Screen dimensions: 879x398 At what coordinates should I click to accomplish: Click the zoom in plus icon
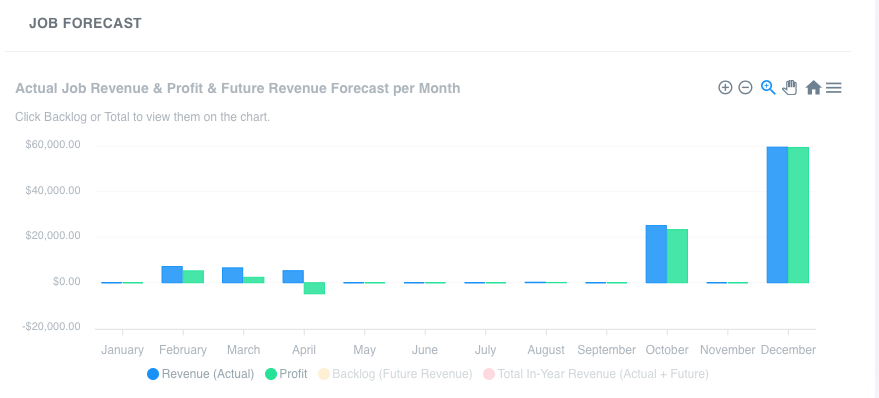(725, 87)
